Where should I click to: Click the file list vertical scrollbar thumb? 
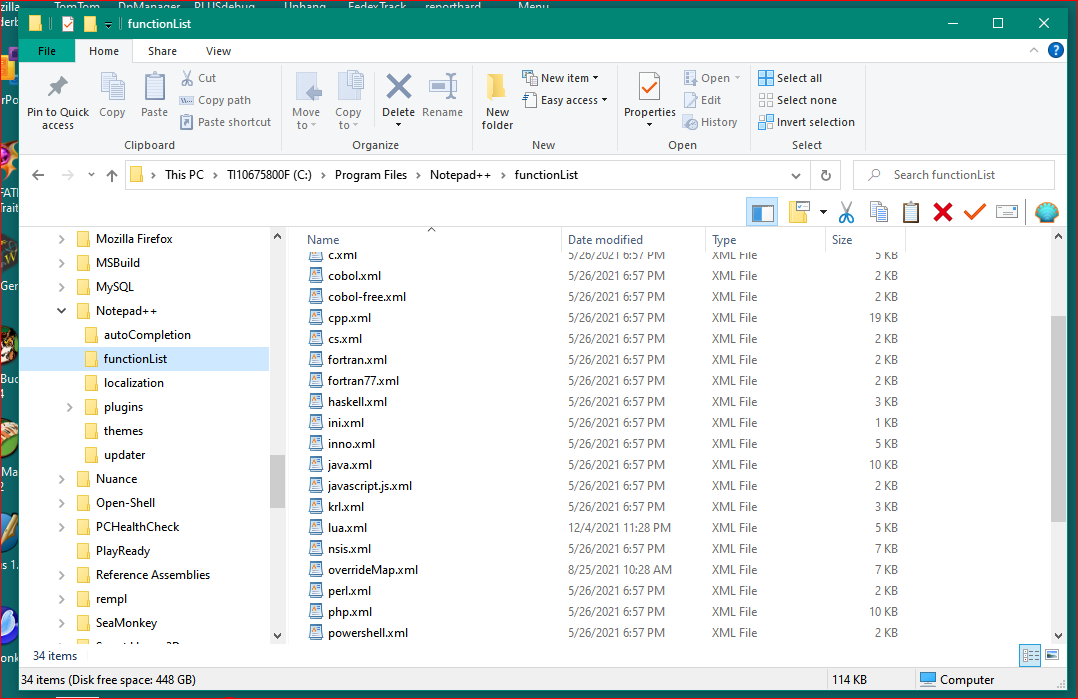(1058, 419)
